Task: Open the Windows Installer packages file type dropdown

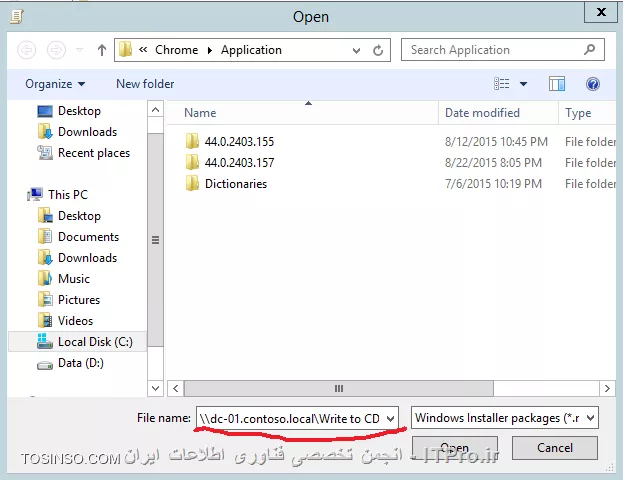Action: pyautogui.click(x=505, y=418)
